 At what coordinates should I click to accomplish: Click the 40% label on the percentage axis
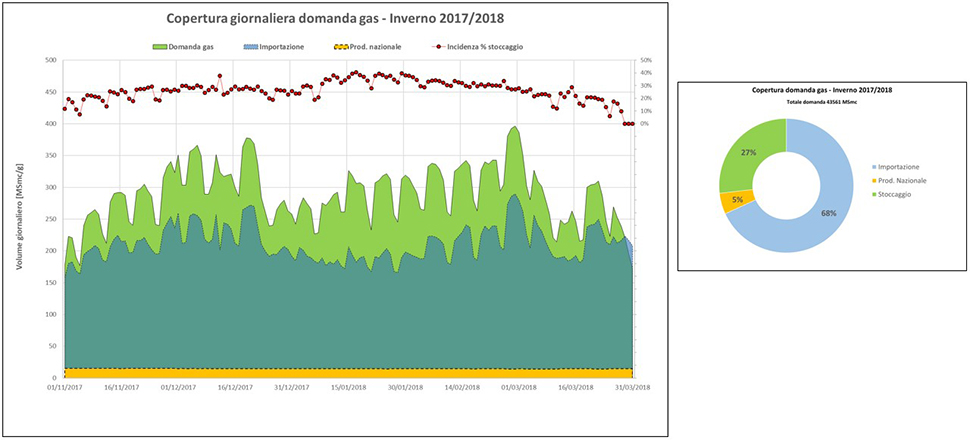[x=645, y=73]
